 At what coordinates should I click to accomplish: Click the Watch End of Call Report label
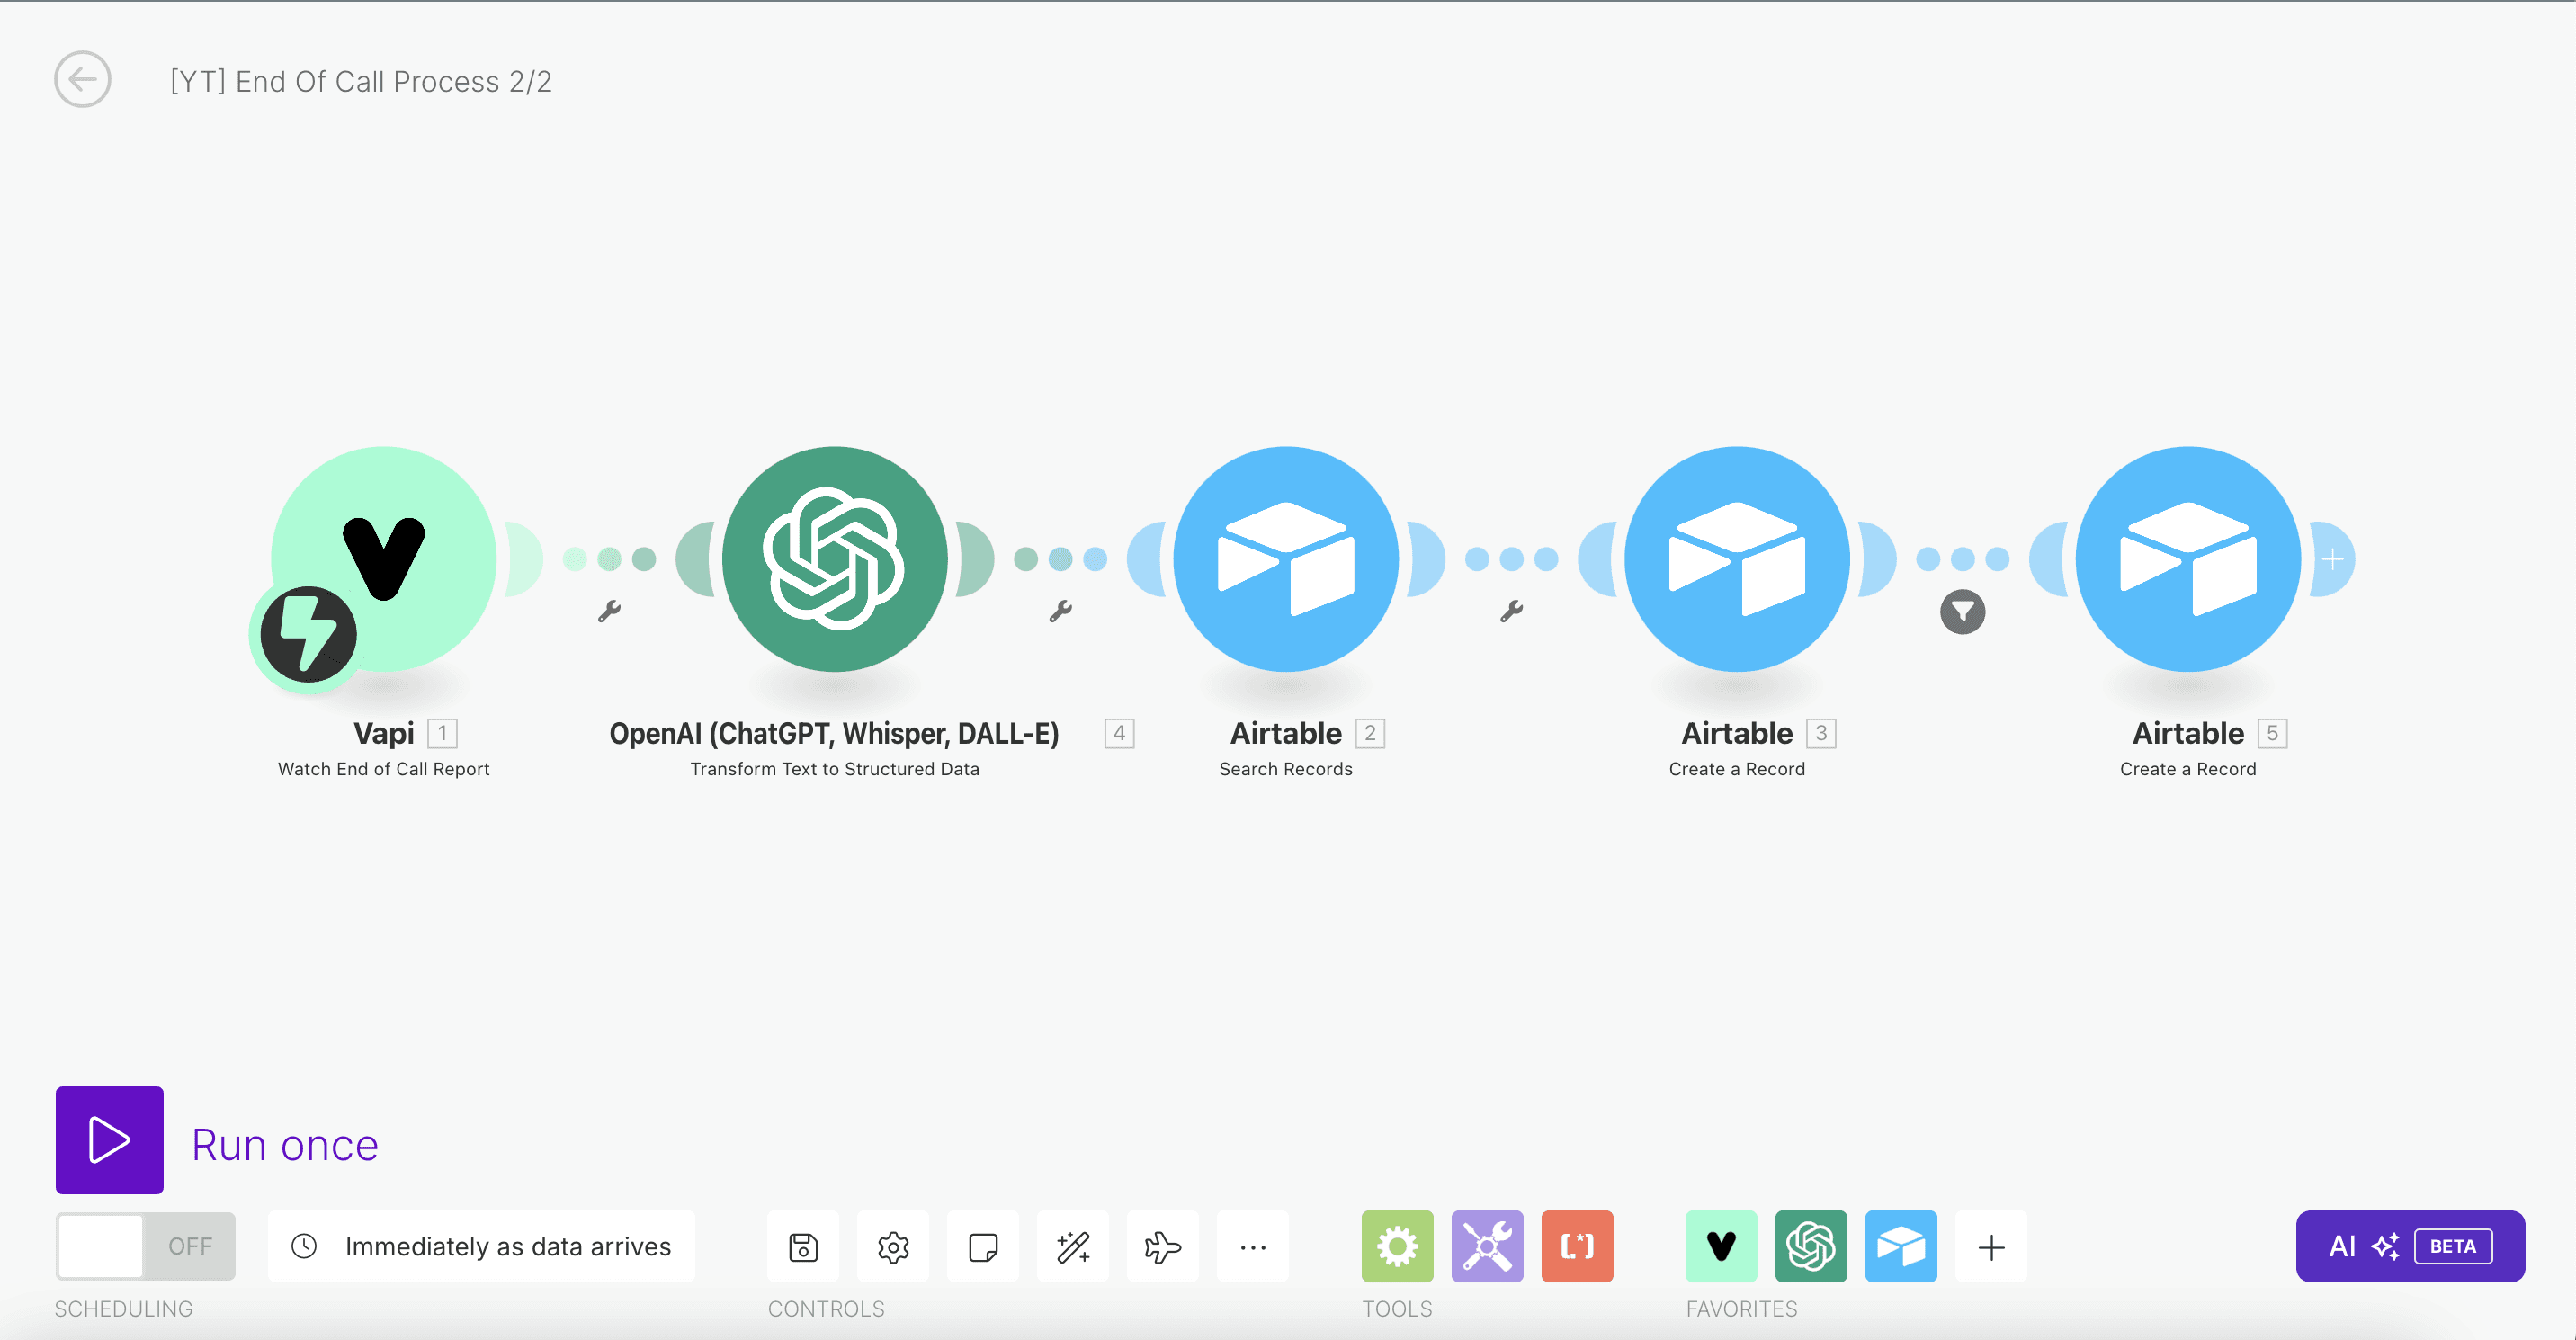click(x=384, y=769)
